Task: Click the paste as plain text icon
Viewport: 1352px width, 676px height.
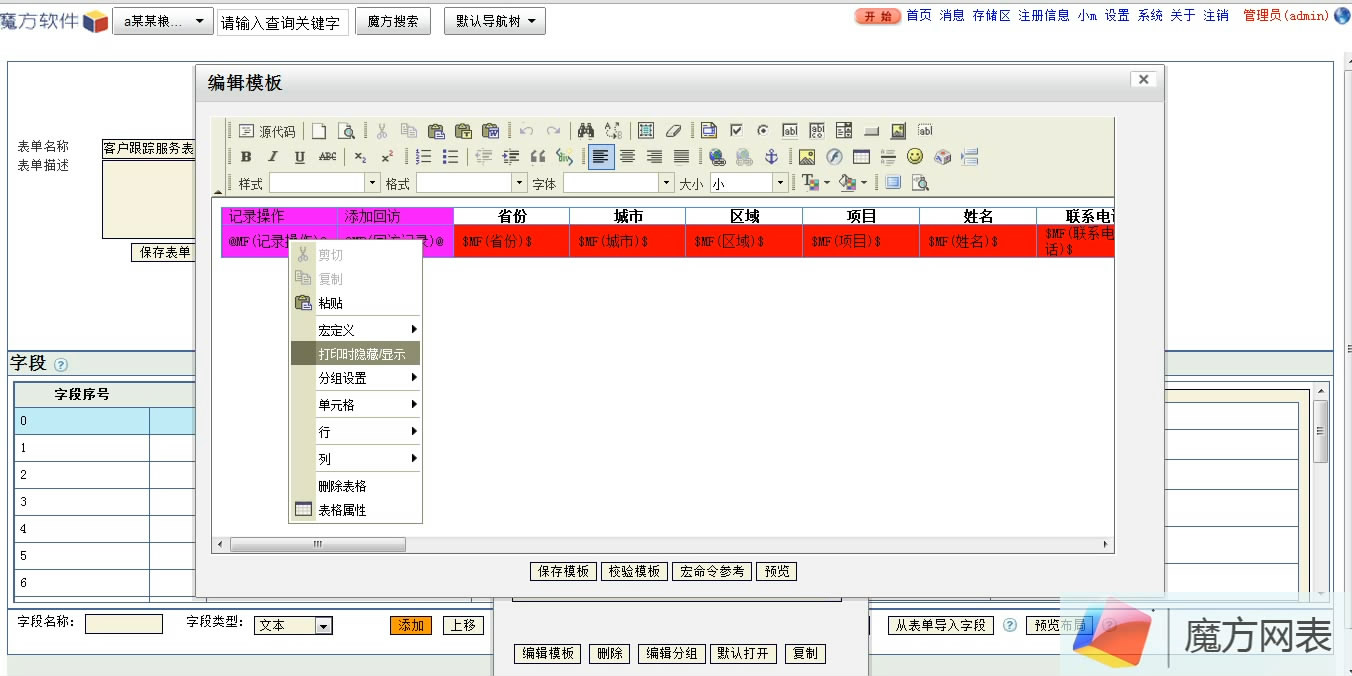Action: [463, 131]
